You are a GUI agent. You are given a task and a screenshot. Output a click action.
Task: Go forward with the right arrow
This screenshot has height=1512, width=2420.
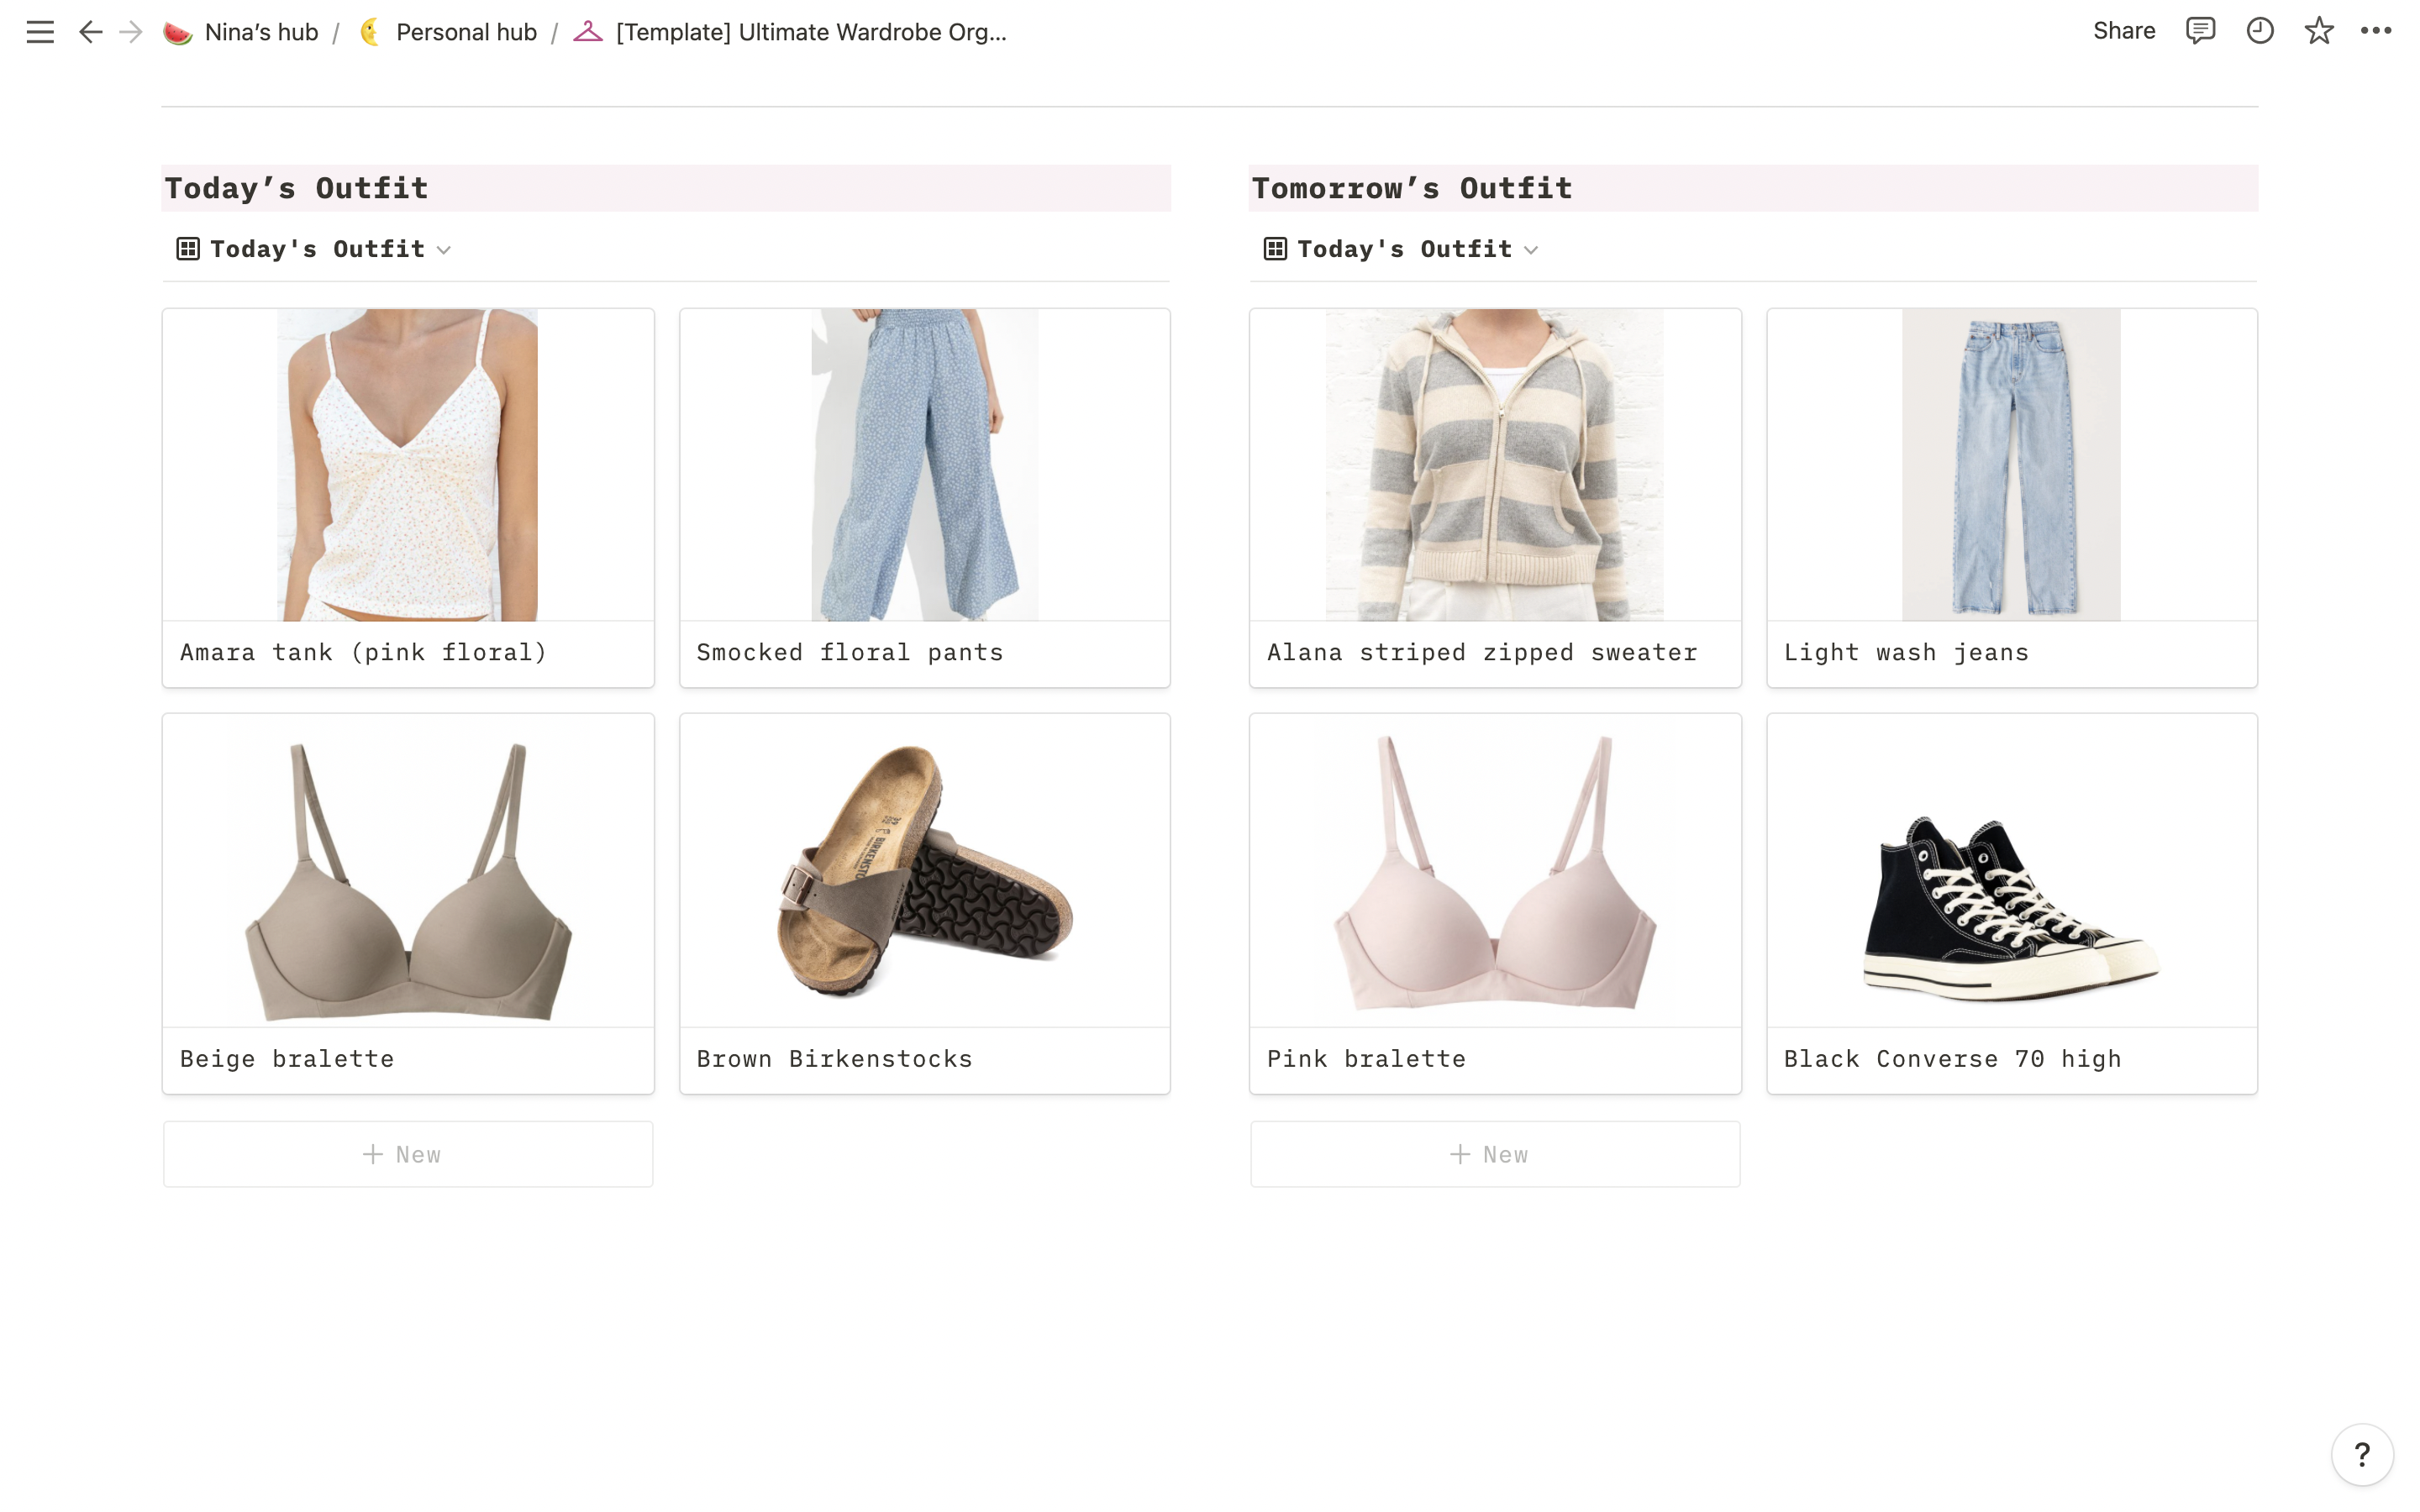pyautogui.click(x=131, y=32)
